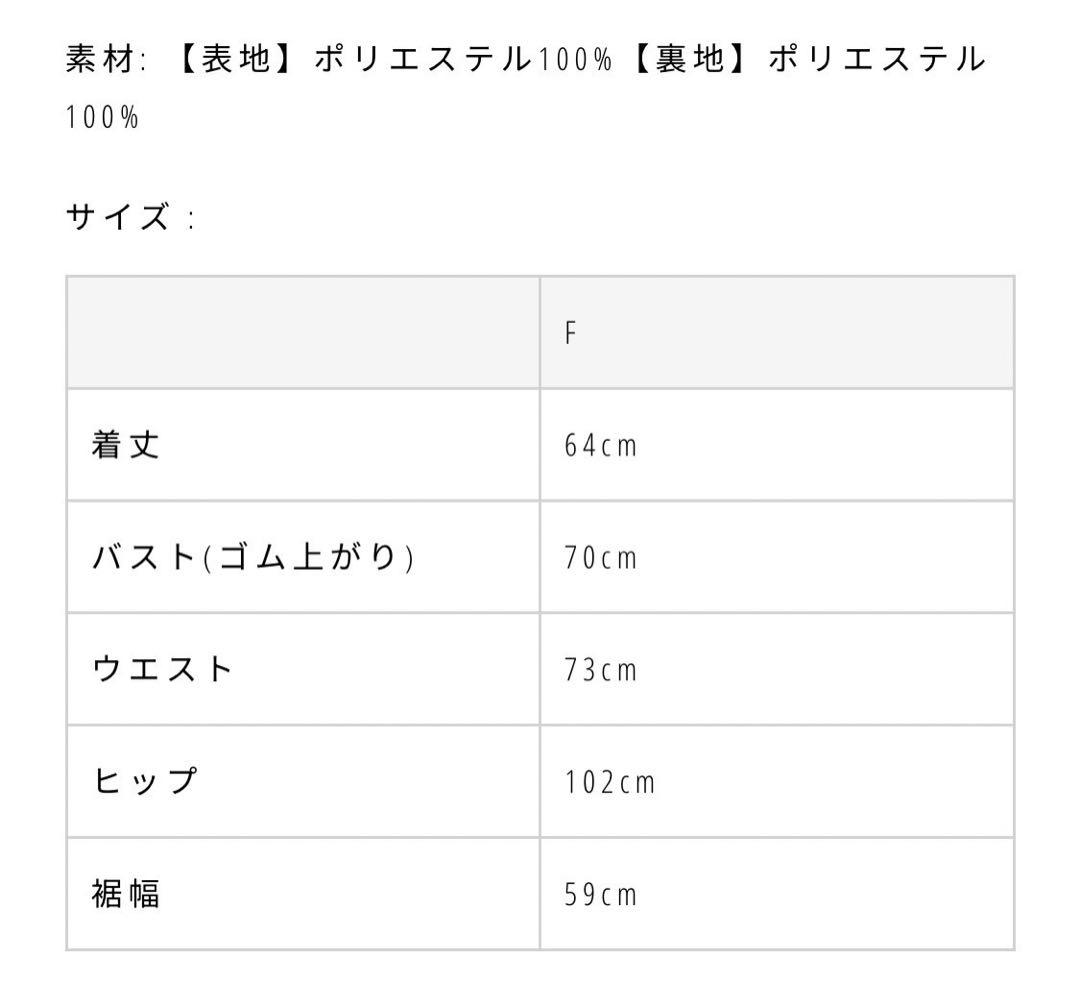Image resolution: width=1080 pixels, height=984 pixels.
Task: Click the 102cm hip value
Action: (x=609, y=782)
